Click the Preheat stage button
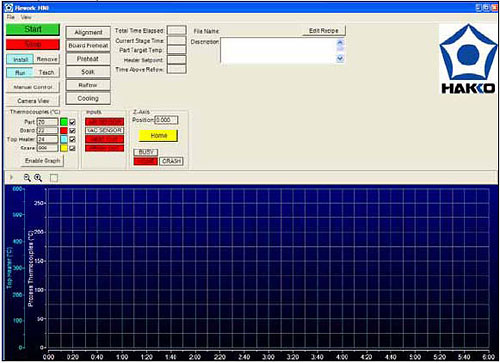 pos(88,59)
